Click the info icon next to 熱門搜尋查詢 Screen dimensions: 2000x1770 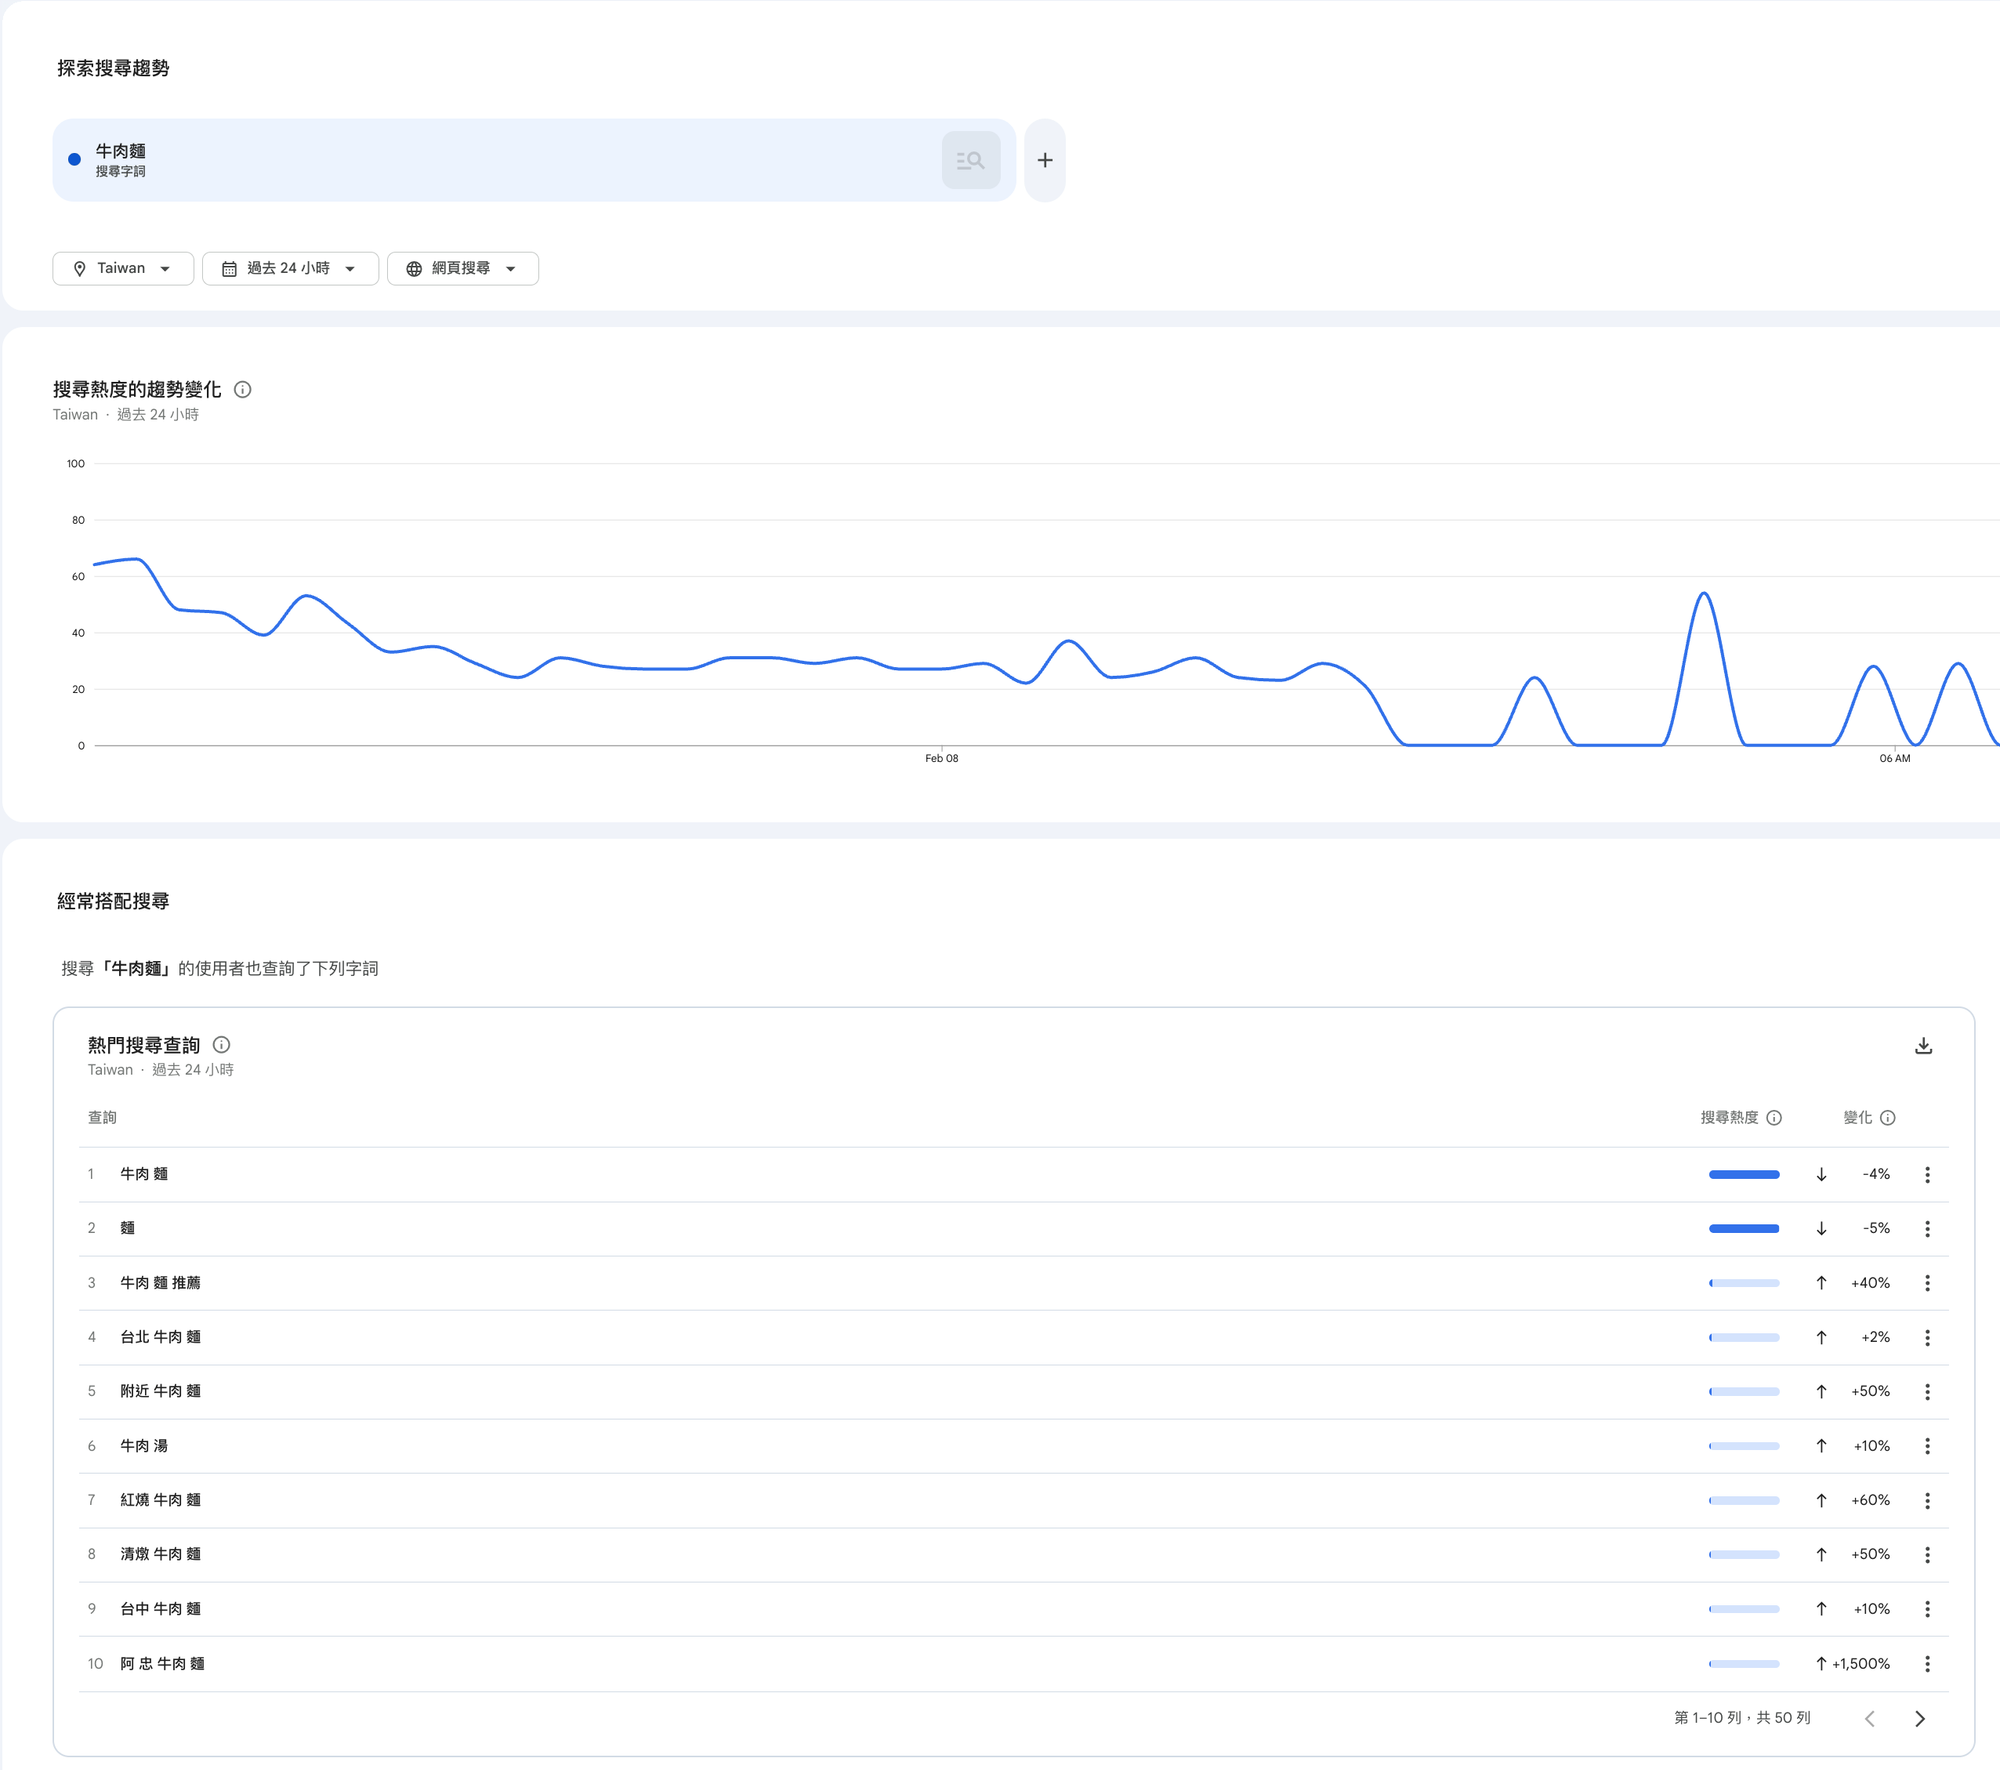pos(221,1044)
